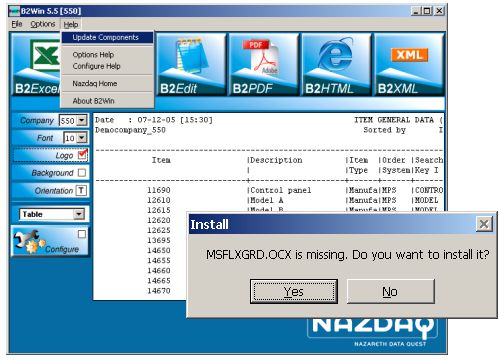
Task: Click the Logo label
Action: 64,155
